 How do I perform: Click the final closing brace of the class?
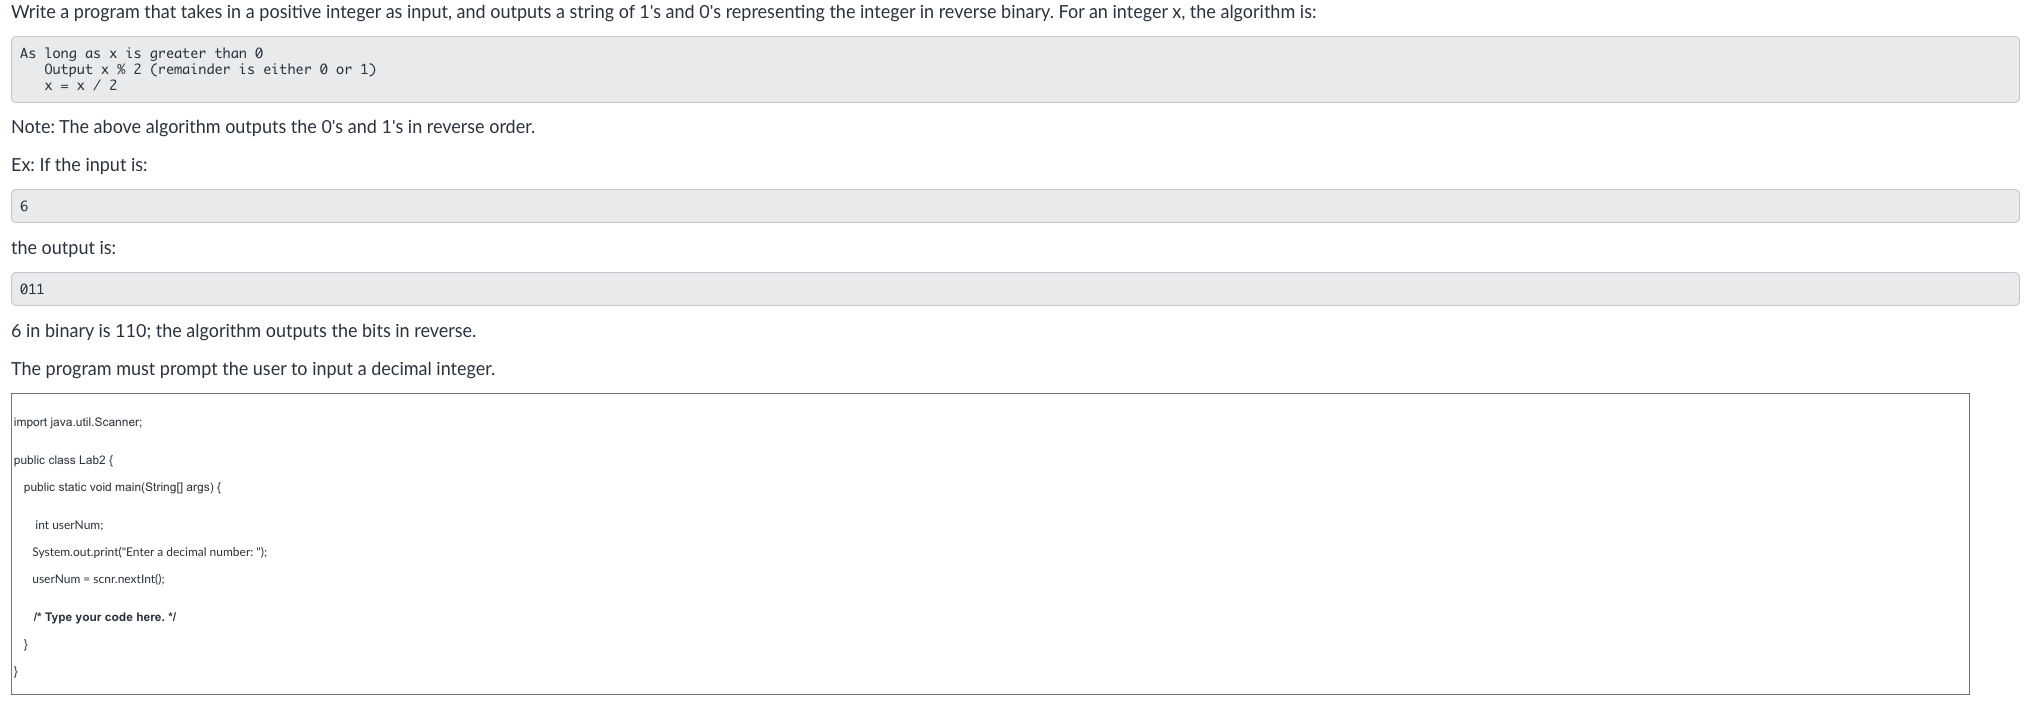(x=16, y=672)
